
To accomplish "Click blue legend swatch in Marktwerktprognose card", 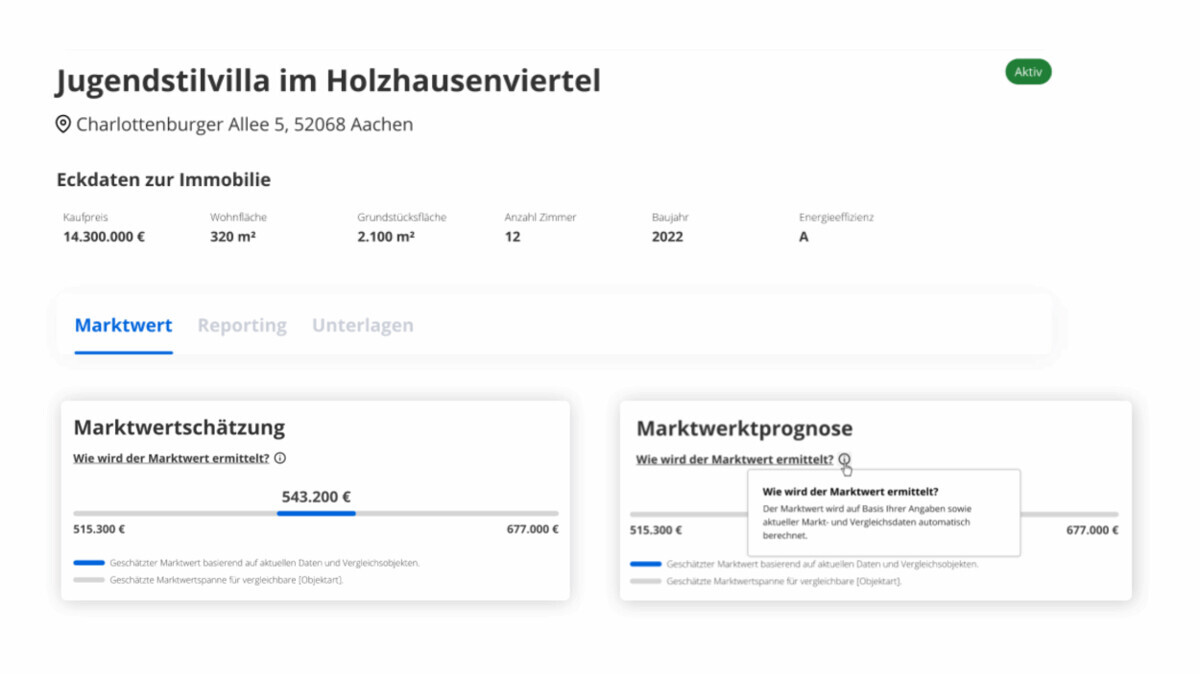I will (x=645, y=564).
